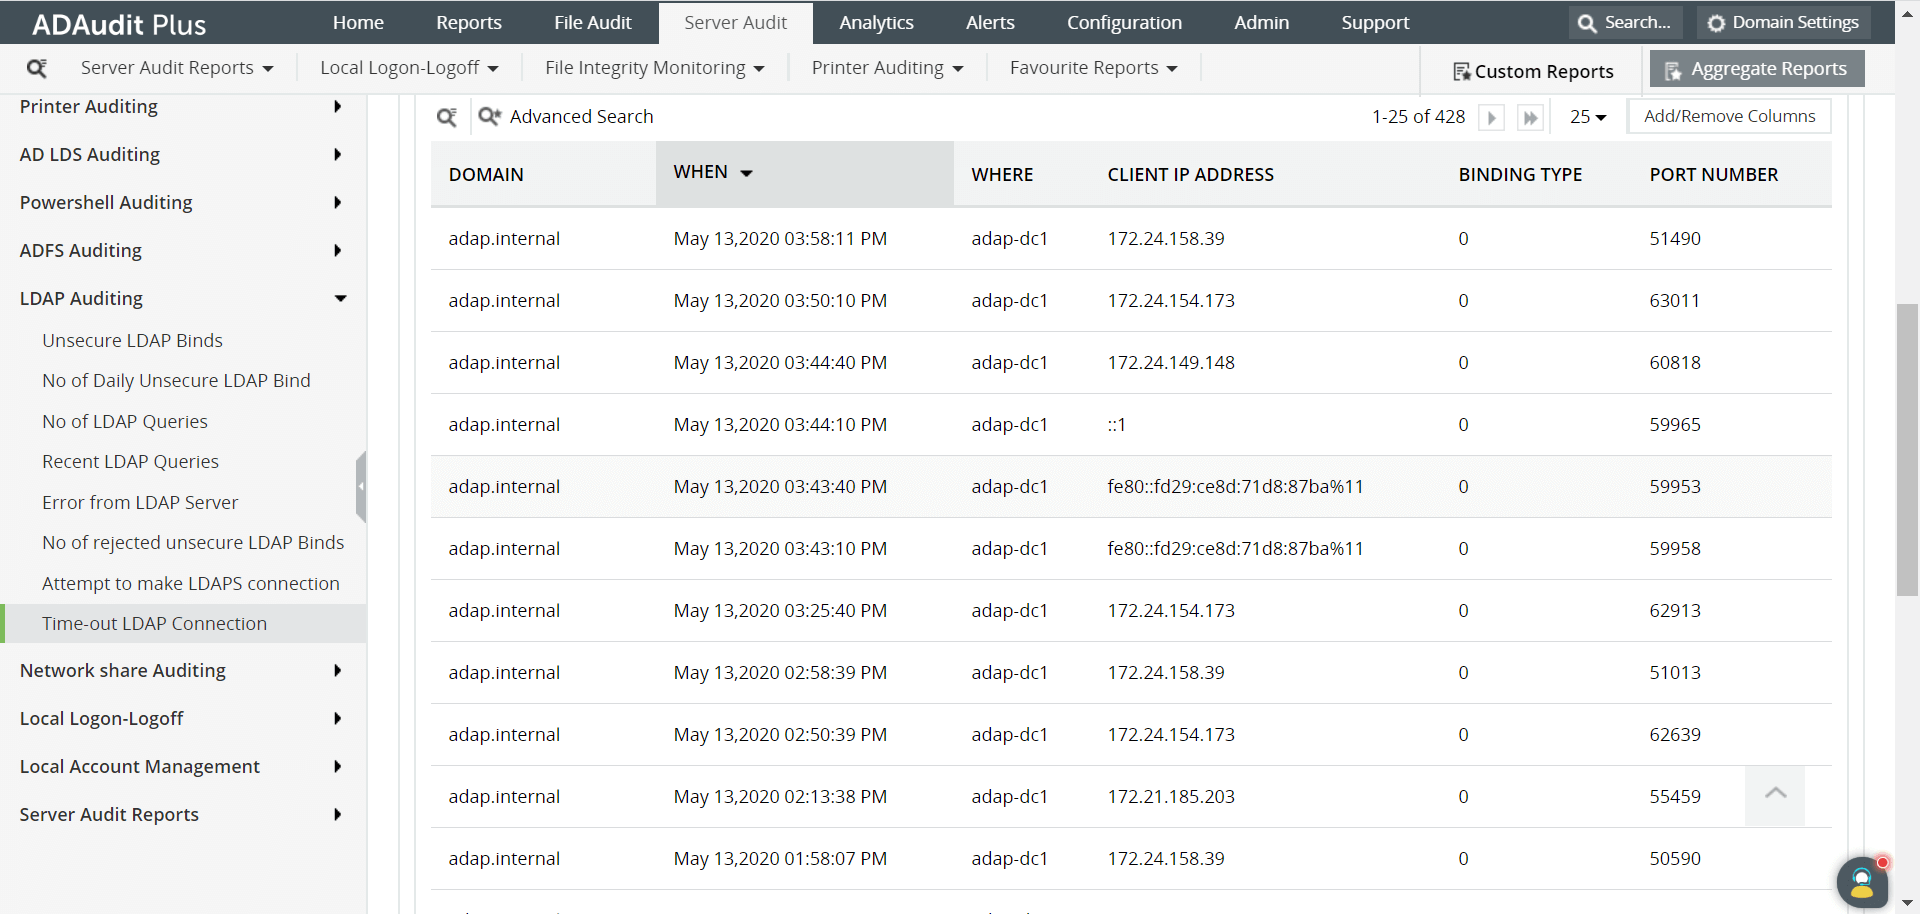Open Server Audit Reports dropdown
Image resolution: width=1920 pixels, height=914 pixels.
click(x=177, y=68)
